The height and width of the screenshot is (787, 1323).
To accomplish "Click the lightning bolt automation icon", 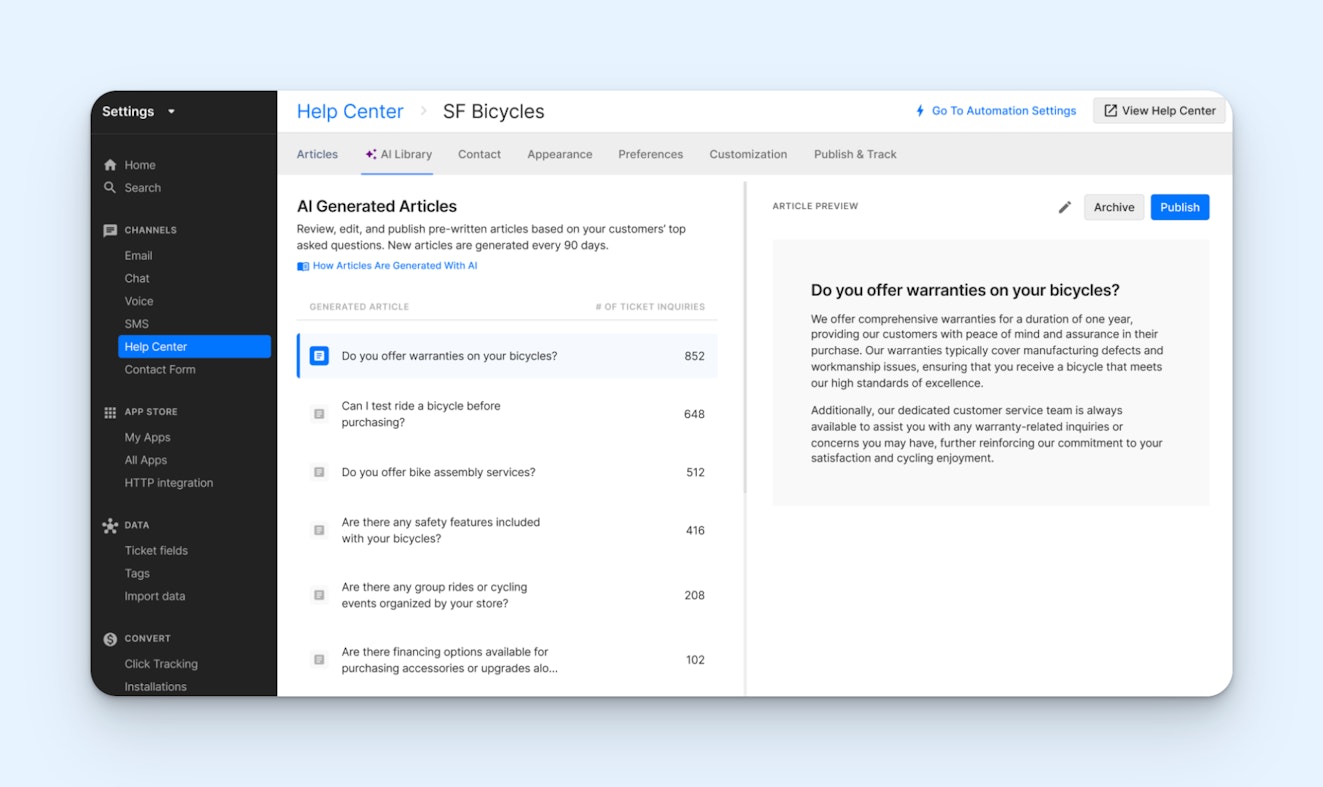I will 920,111.
